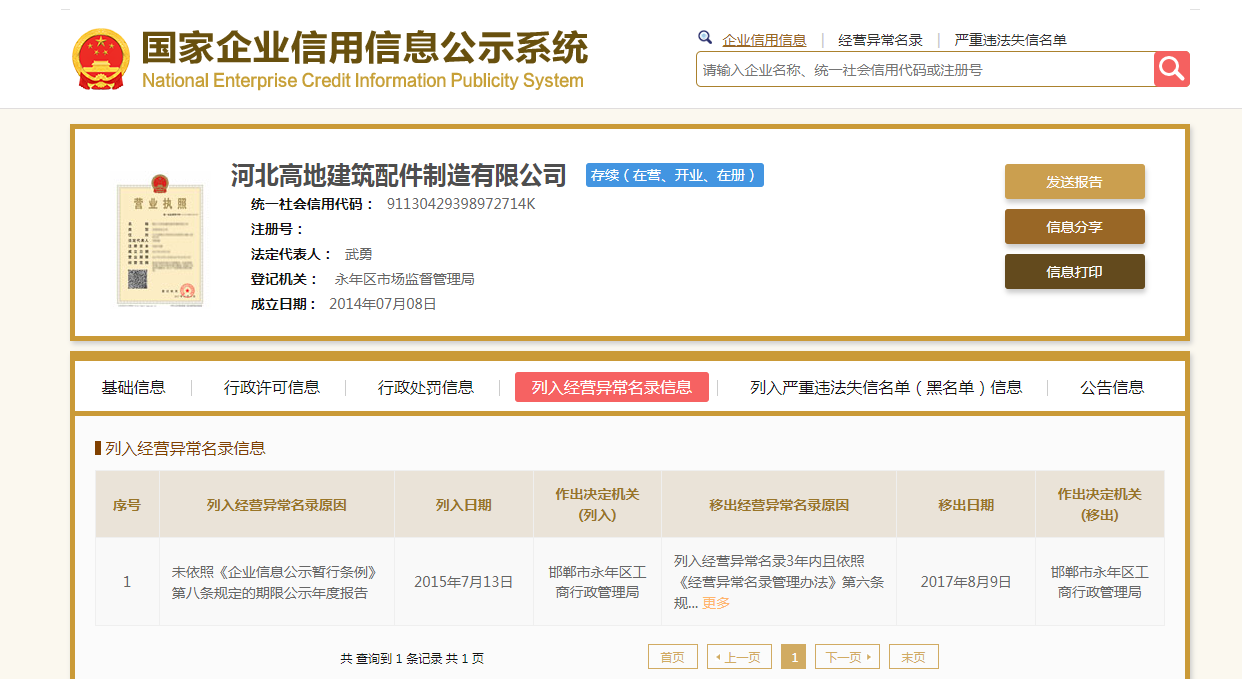
Task: Select the 严重违法失信名单 search category
Action: click(x=1010, y=40)
